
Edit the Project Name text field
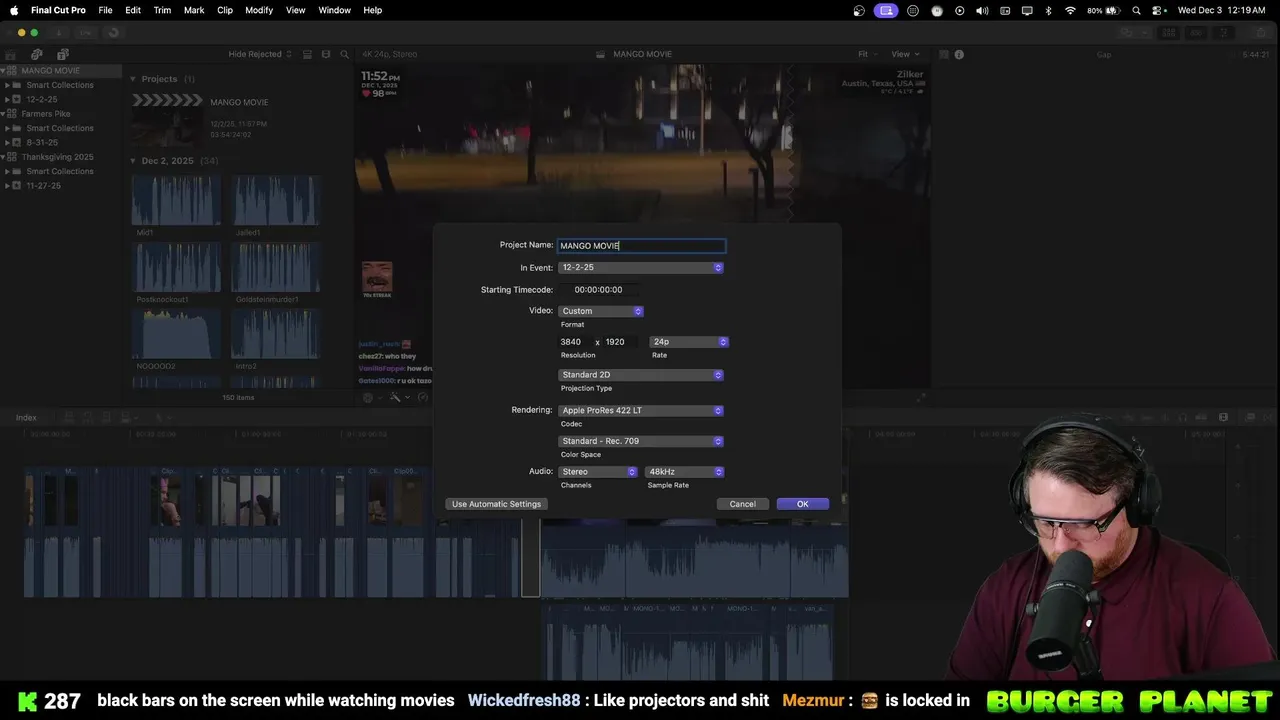641,245
